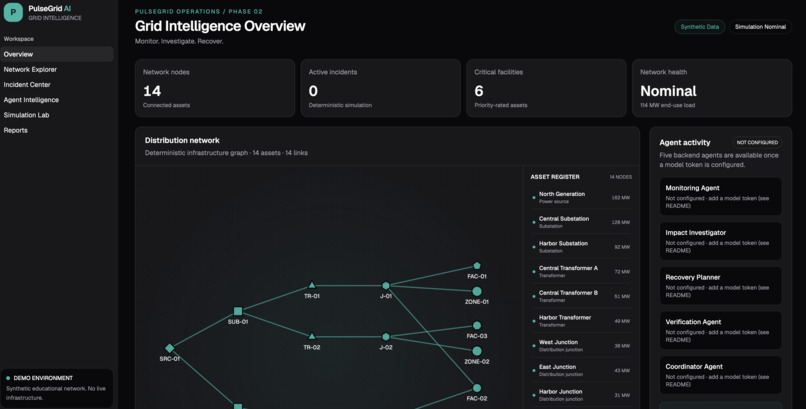Click the NOT CONFIGURED agent status badge
This screenshot has width=806, height=409.
(757, 142)
